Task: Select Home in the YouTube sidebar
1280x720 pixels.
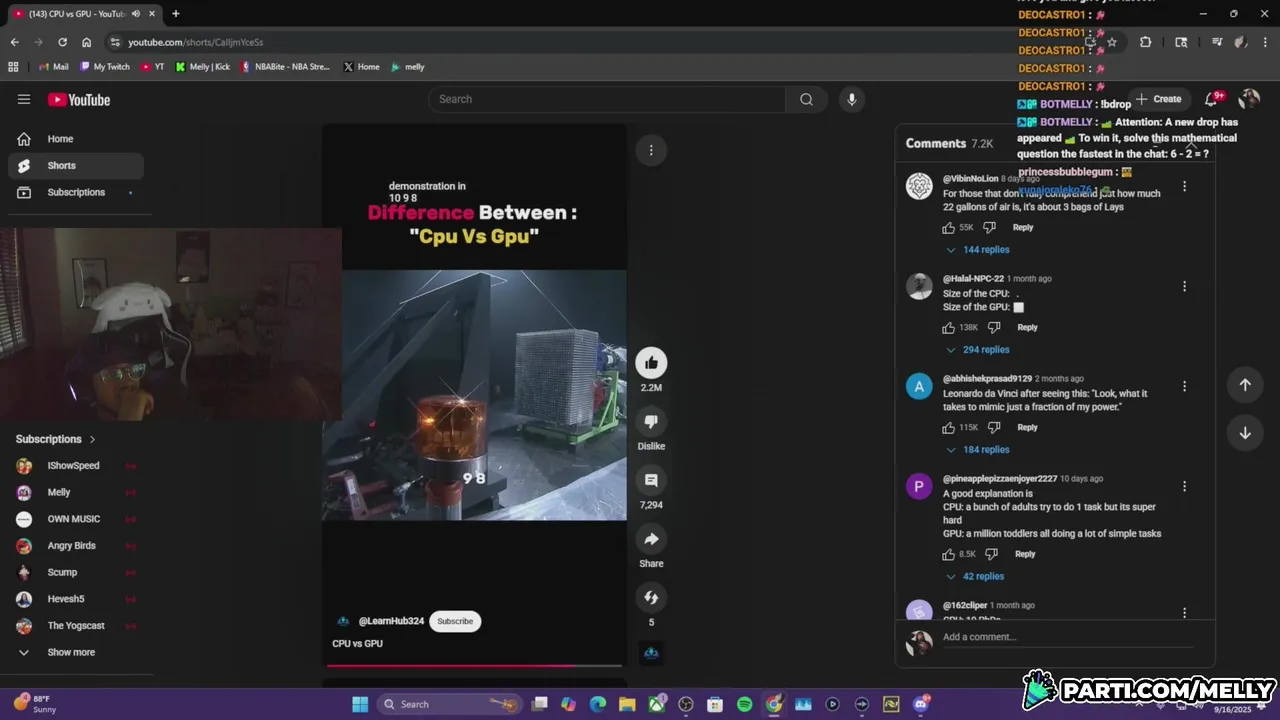Action: coord(76,139)
